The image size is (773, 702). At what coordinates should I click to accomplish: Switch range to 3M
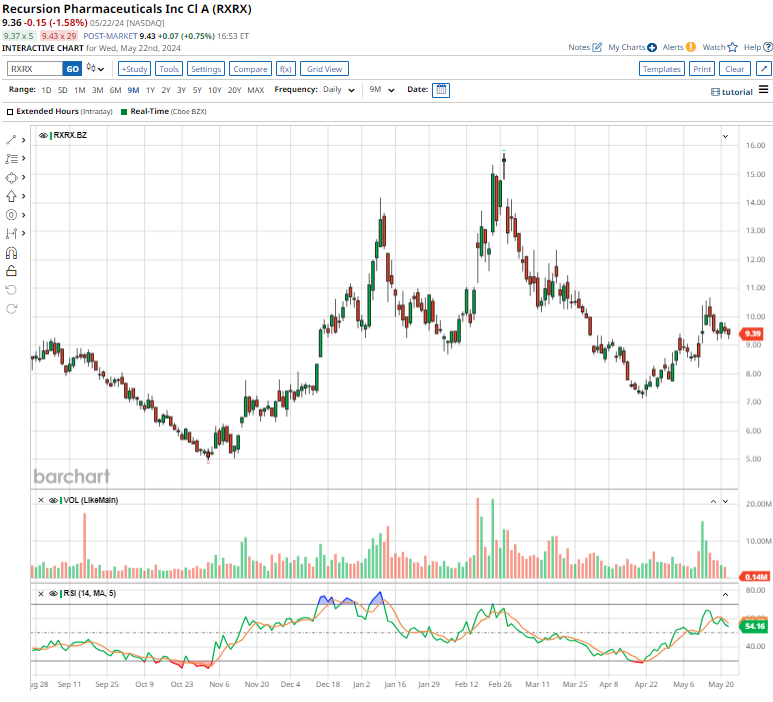pos(97,90)
